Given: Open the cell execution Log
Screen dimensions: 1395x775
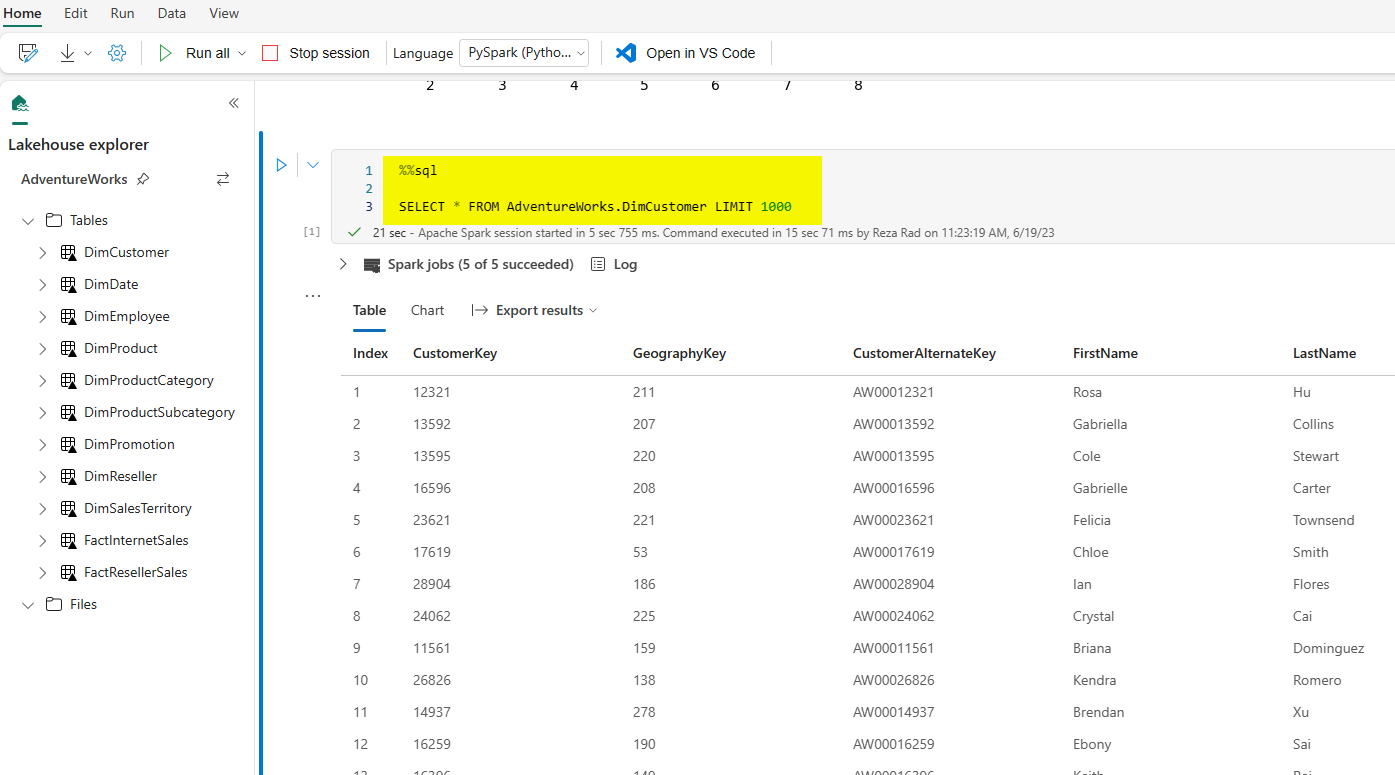Looking at the screenshot, I should (x=614, y=264).
